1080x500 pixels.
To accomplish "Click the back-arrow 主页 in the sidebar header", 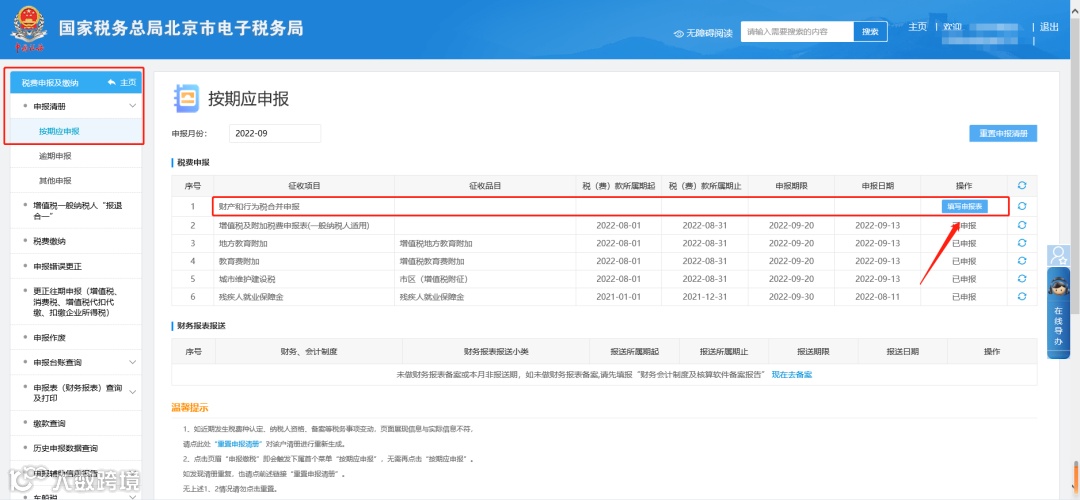I will pos(122,82).
